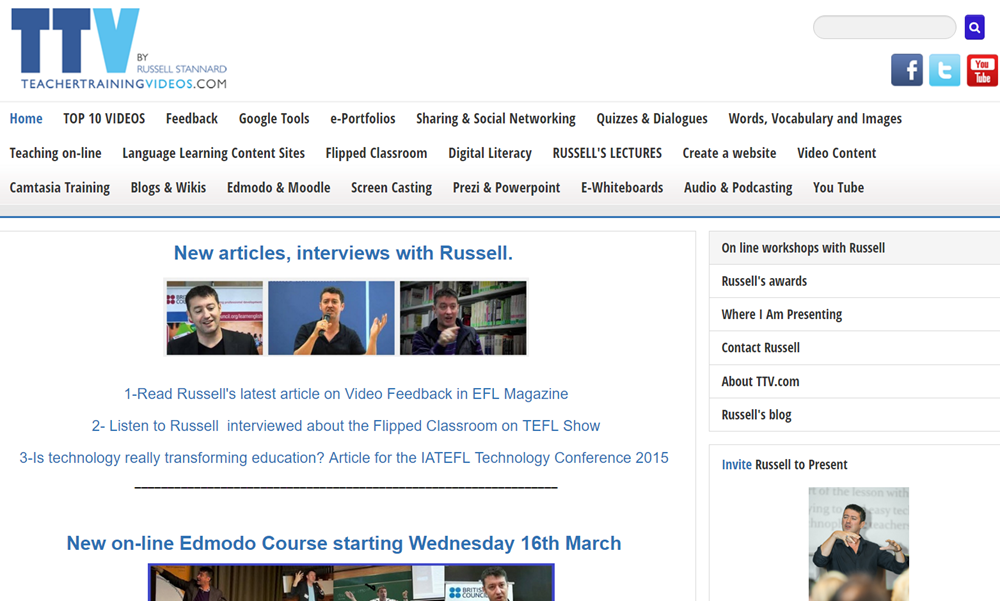Open Edmodo & Moodle menu item
This screenshot has width=1000, height=601.
click(x=279, y=188)
